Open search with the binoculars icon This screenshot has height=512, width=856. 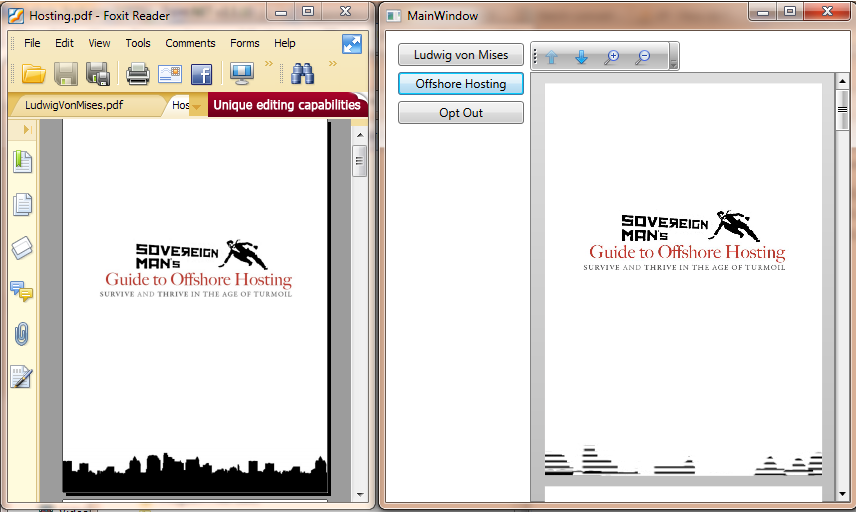point(302,74)
